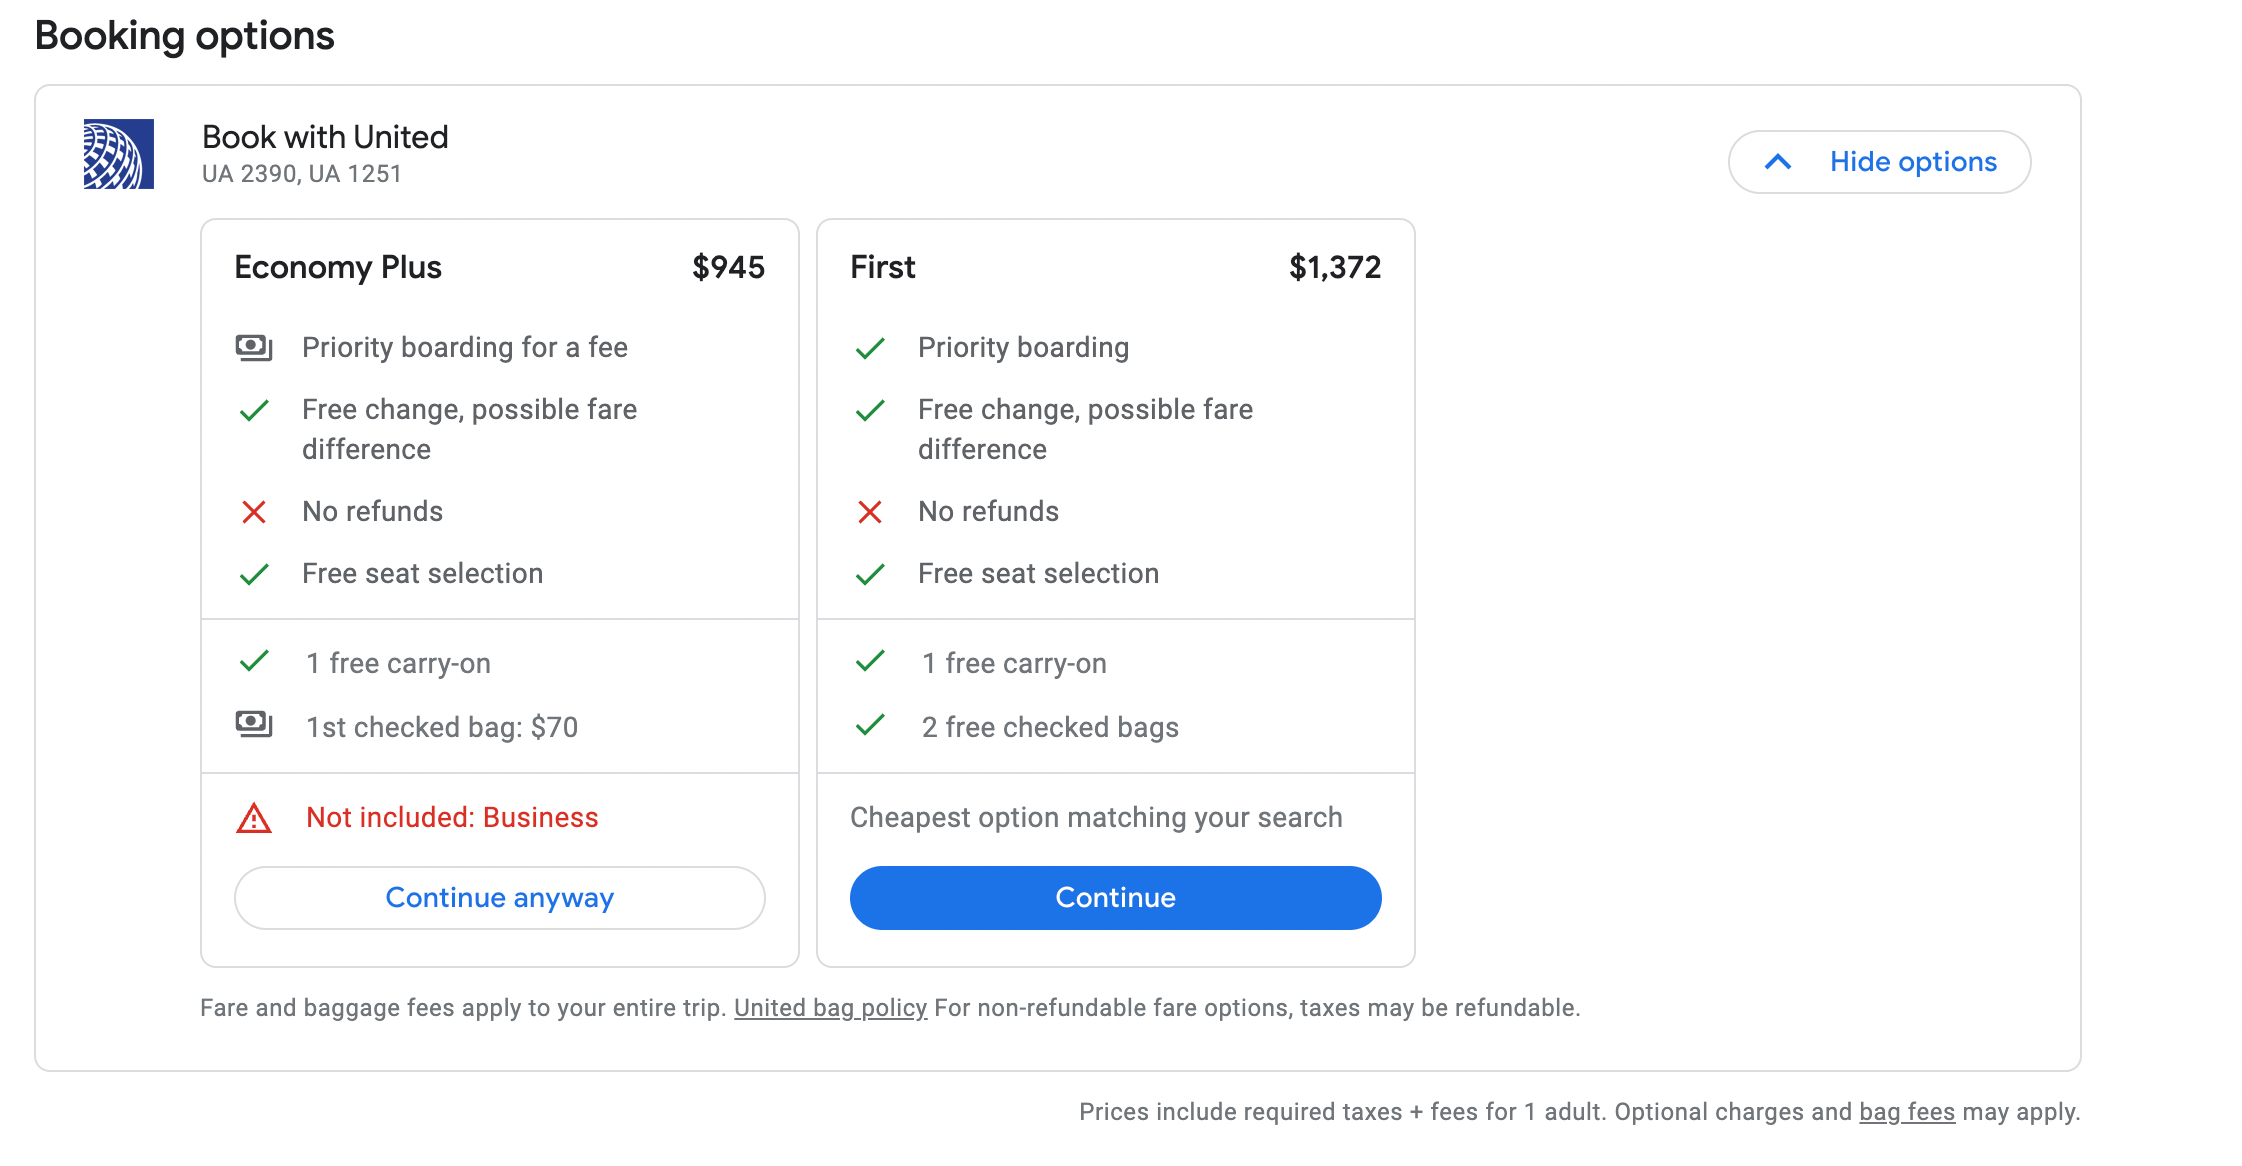
Task: Click the checkmark beside 2 free checked bags
Action: 870,725
